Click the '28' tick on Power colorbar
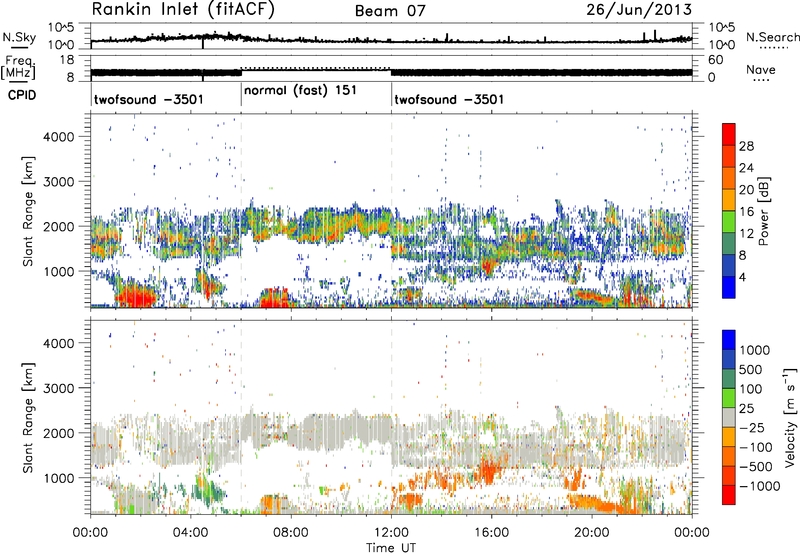Image resolution: width=800 pixels, height=554 pixels. [746, 146]
